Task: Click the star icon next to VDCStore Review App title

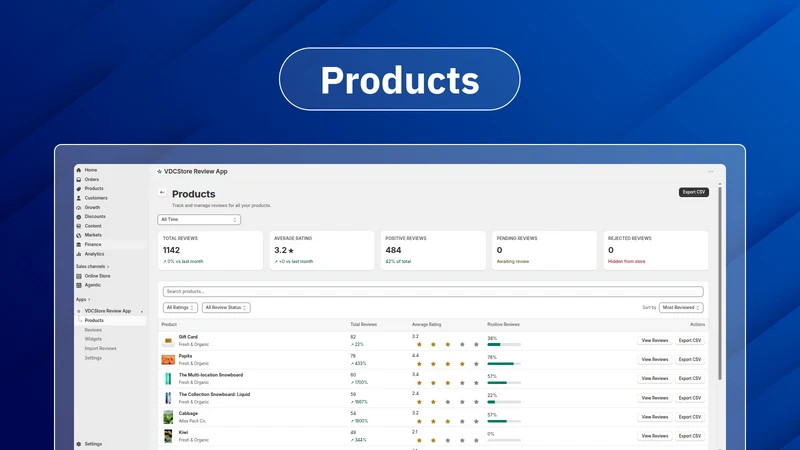Action: point(160,172)
